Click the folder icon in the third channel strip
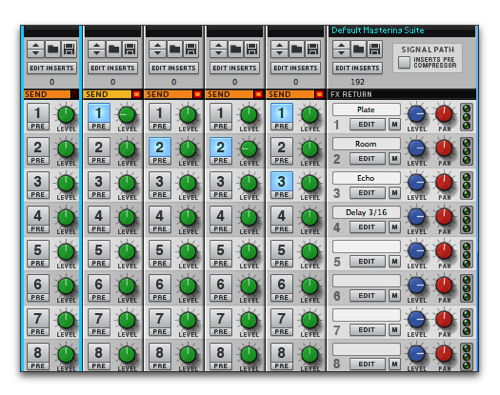 coord(175,49)
